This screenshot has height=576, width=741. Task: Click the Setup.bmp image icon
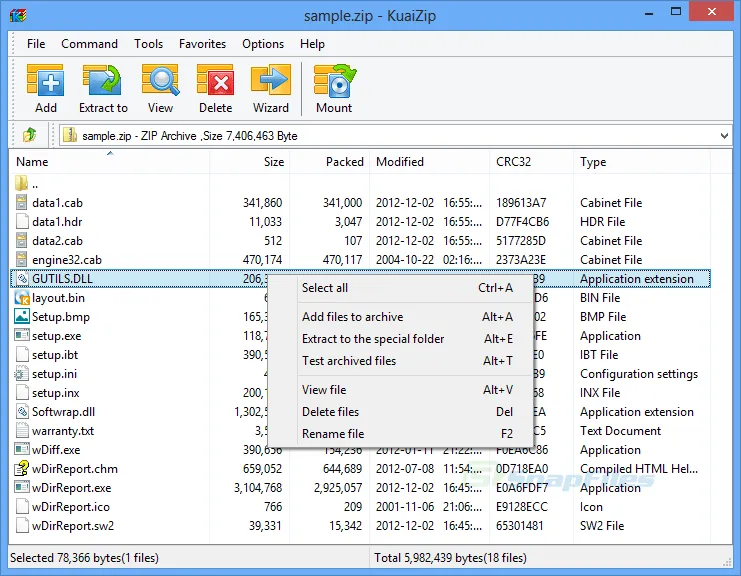[22, 316]
